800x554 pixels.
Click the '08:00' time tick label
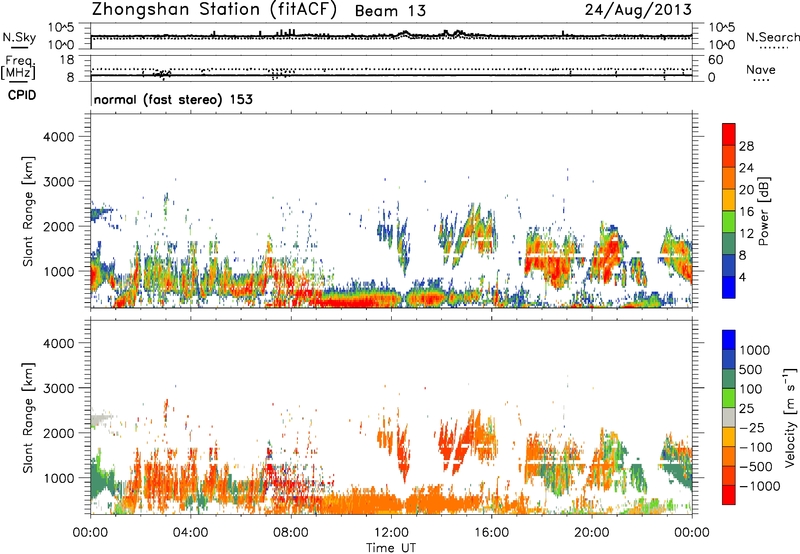(291, 533)
